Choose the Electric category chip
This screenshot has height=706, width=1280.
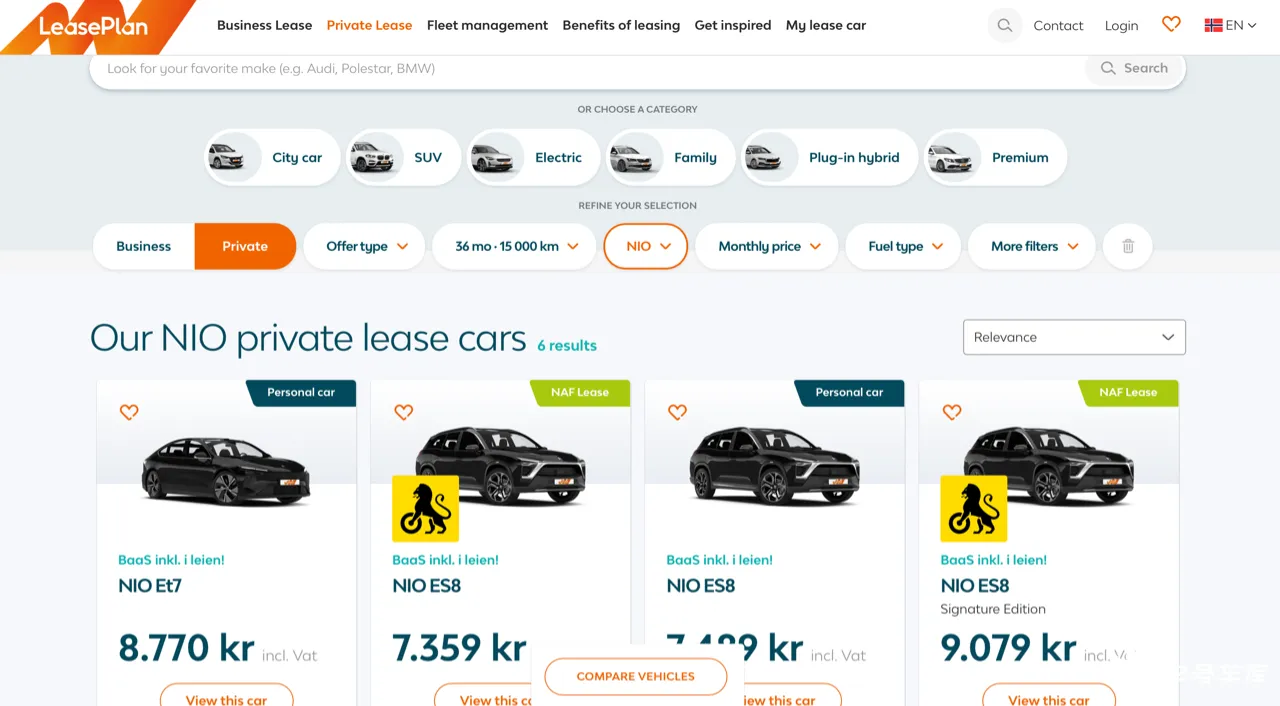click(533, 157)
